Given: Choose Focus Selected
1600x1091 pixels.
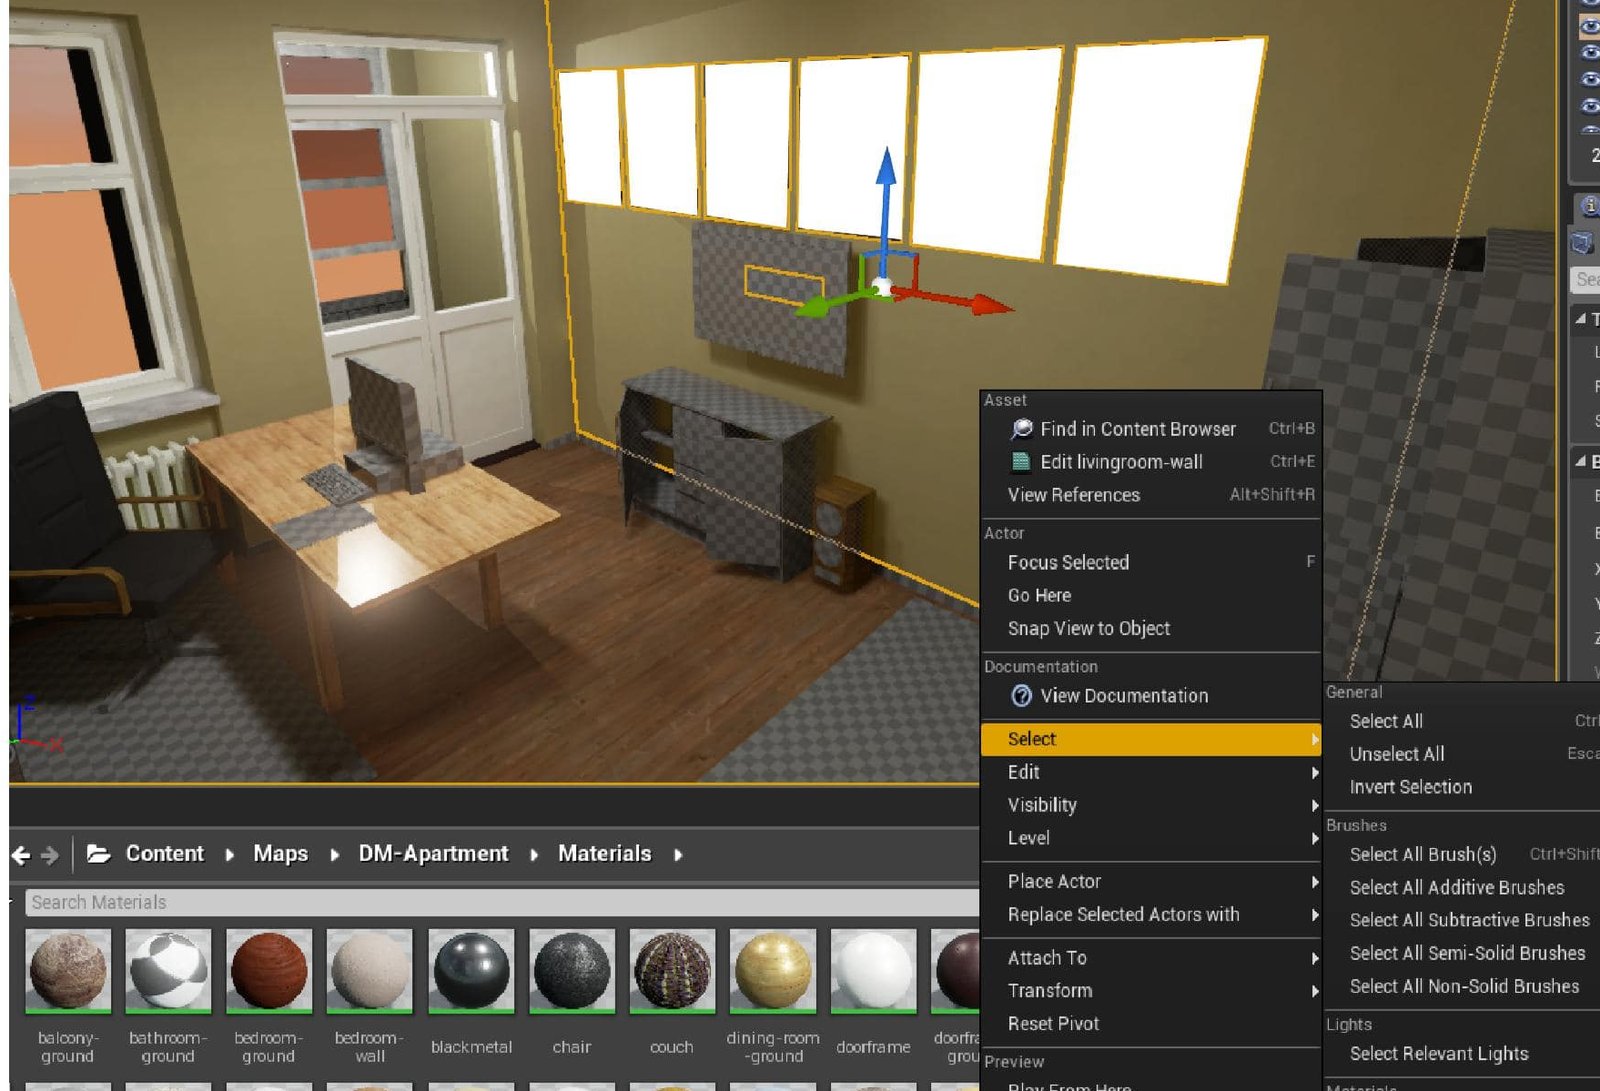Looking at the screenshot, I should pos(1151,562).
